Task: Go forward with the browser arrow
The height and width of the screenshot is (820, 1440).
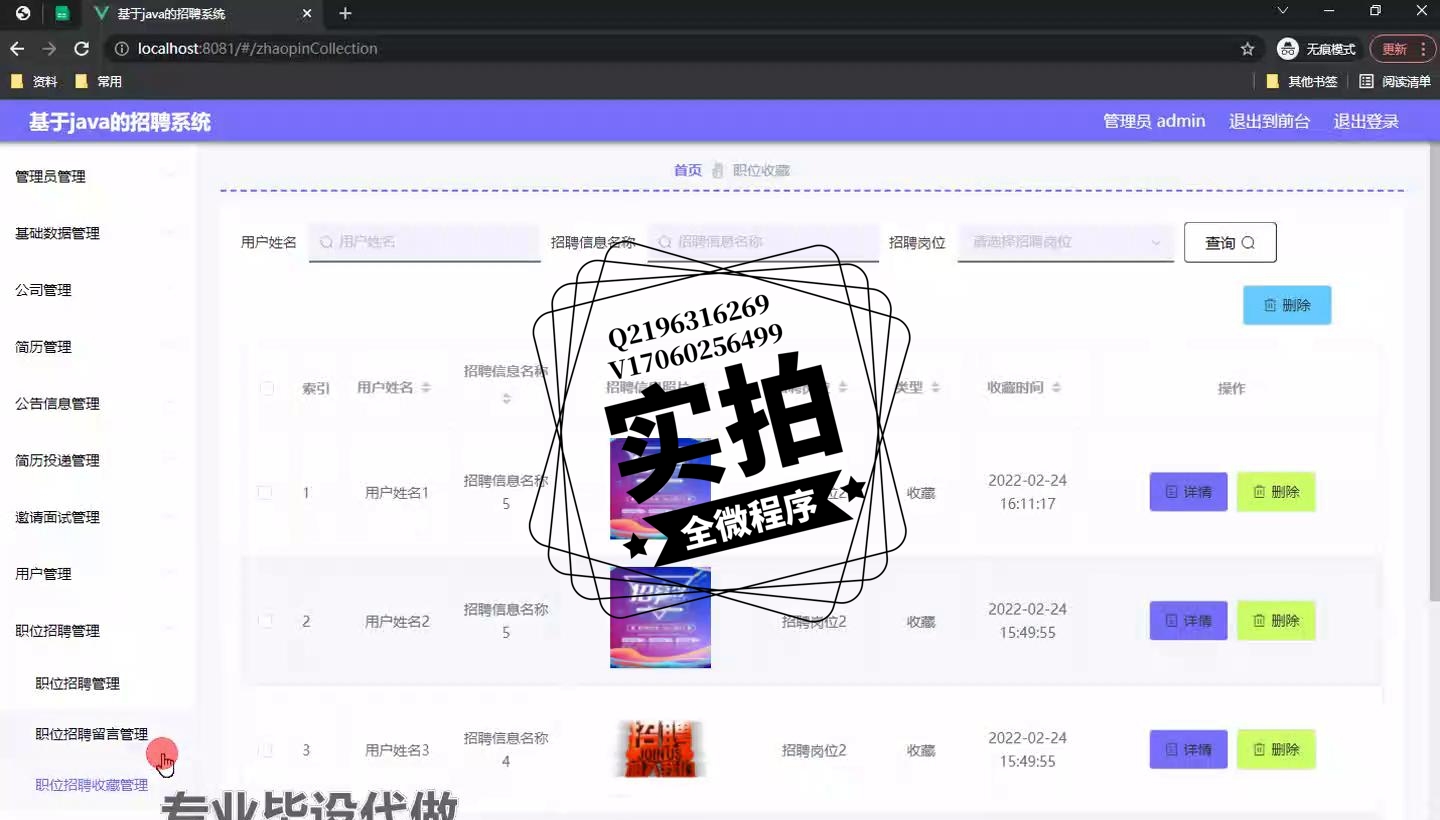Action: [x=49, y=48]
